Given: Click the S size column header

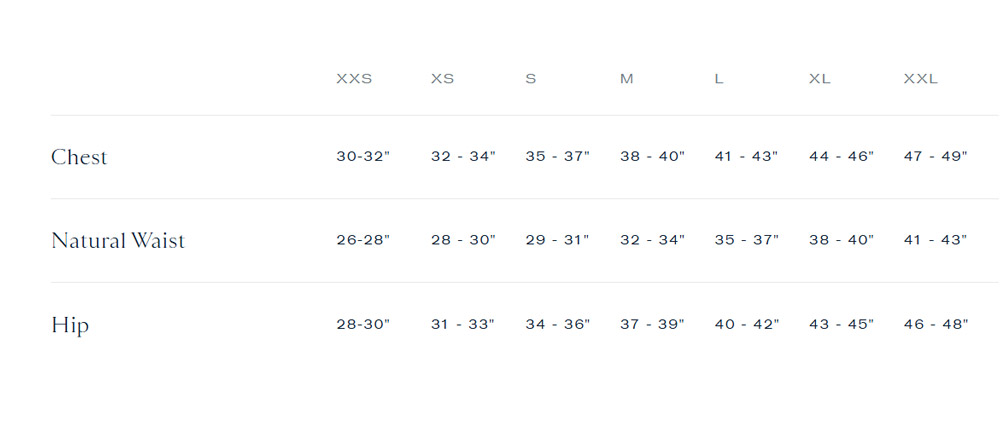Looking at the screenshot, I should pos(531,79).
